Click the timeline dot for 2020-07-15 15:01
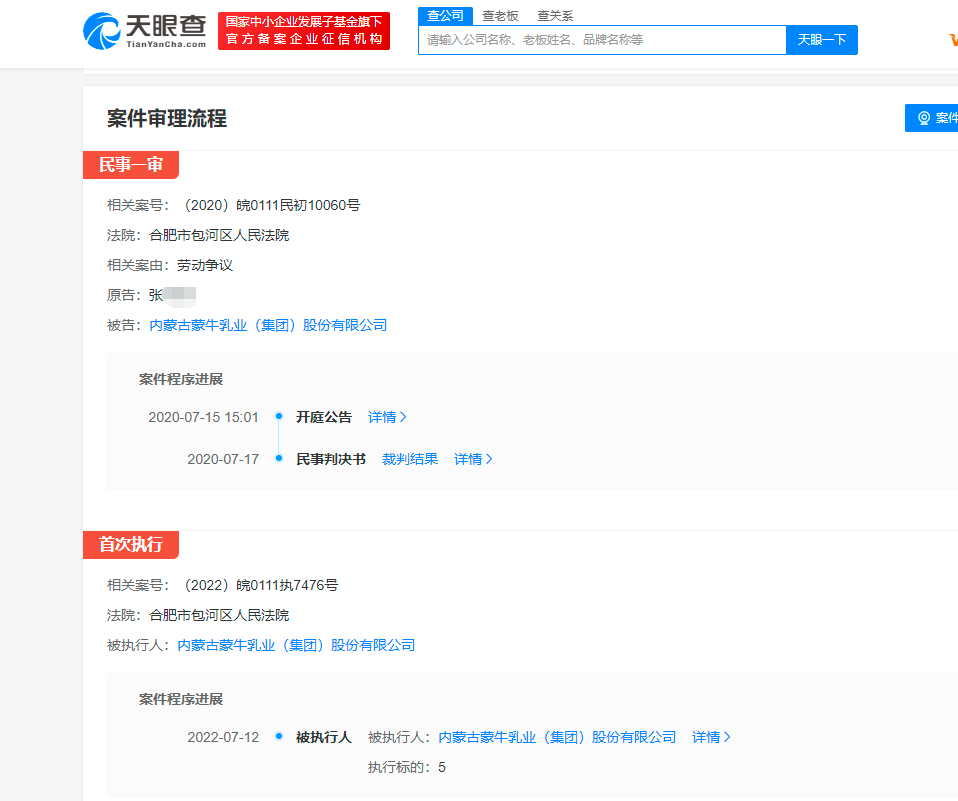 279,417
